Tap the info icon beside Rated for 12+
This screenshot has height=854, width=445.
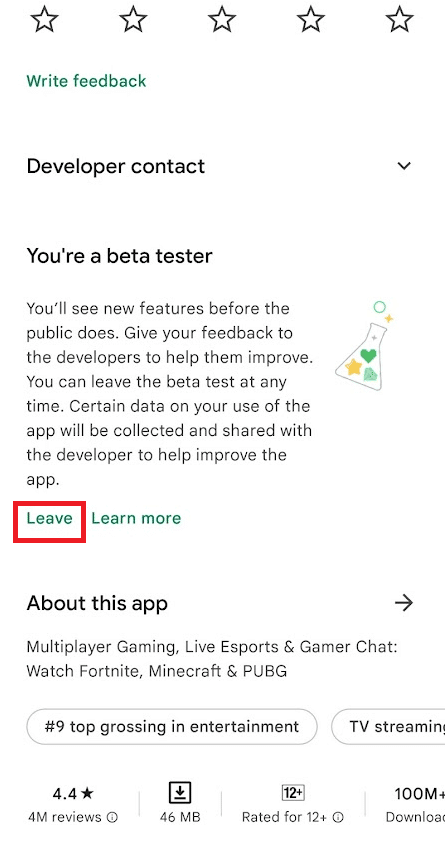tap(338, 817)
